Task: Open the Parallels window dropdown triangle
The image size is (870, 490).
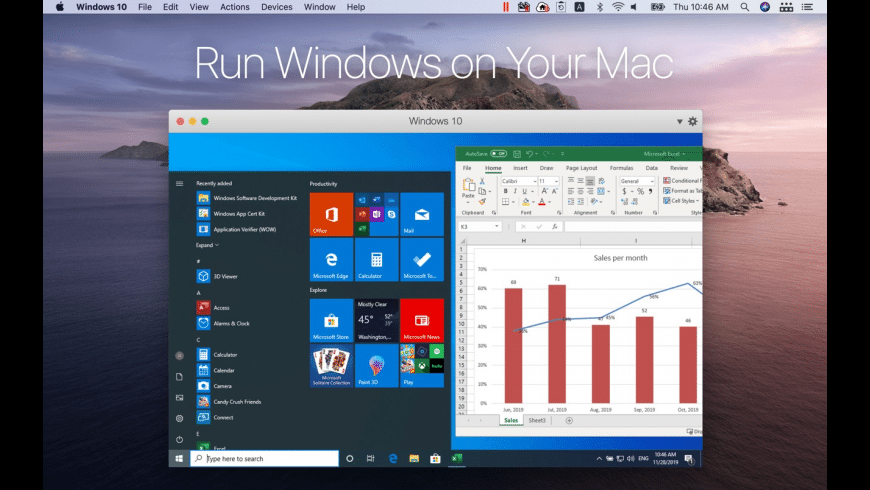Action: [x=679, y=122]
